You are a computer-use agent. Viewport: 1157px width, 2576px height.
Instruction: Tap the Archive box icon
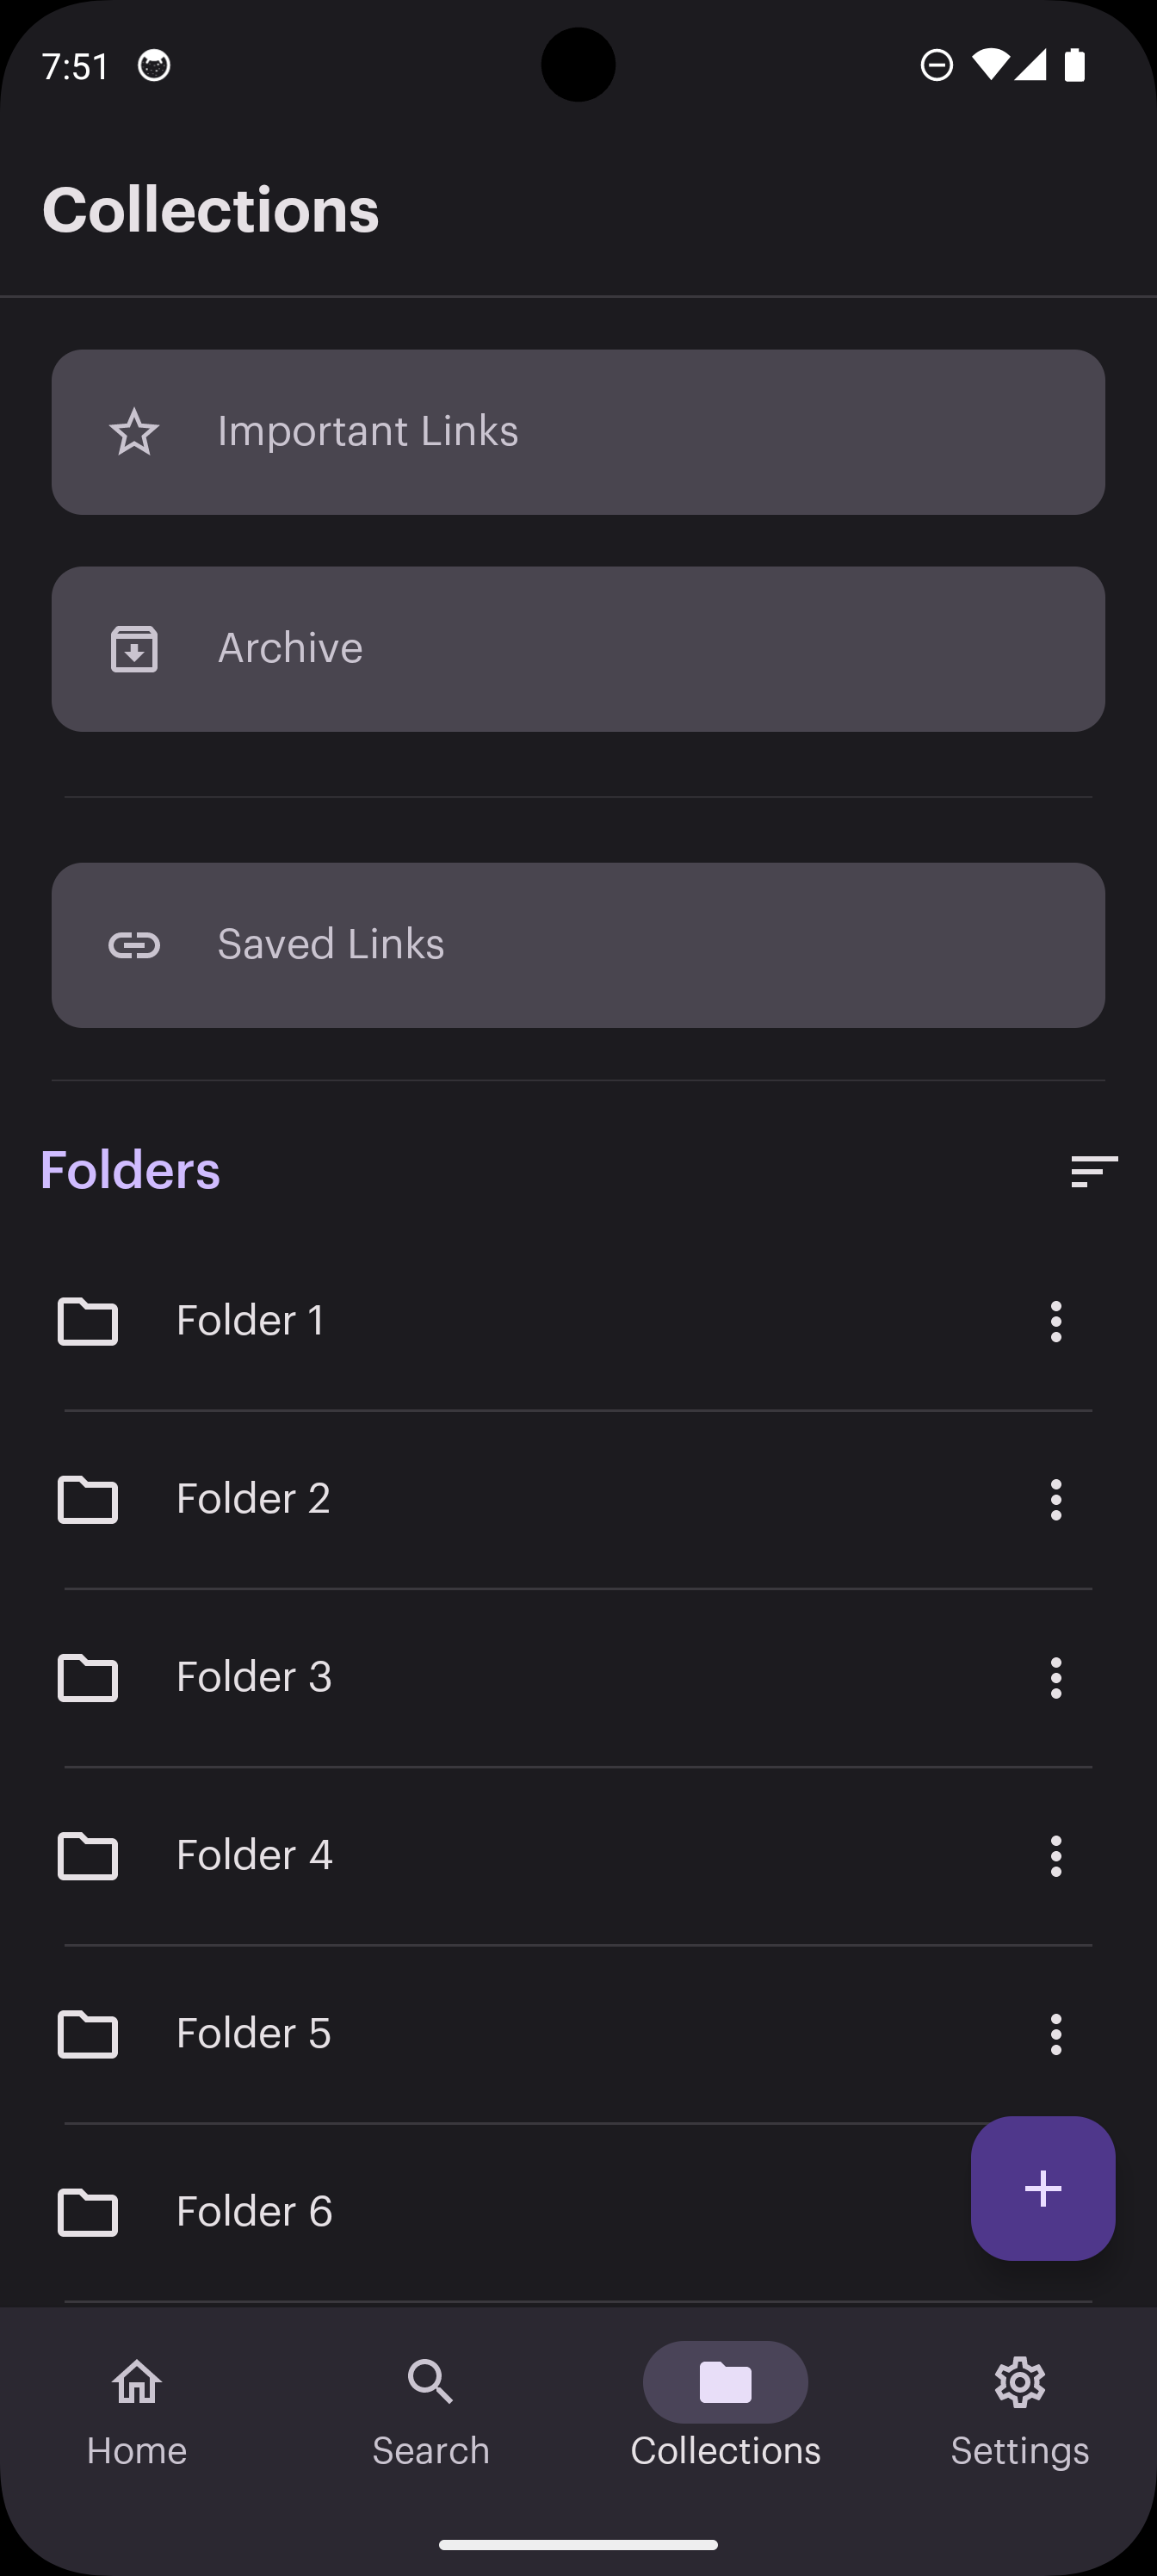click(134, 649)
